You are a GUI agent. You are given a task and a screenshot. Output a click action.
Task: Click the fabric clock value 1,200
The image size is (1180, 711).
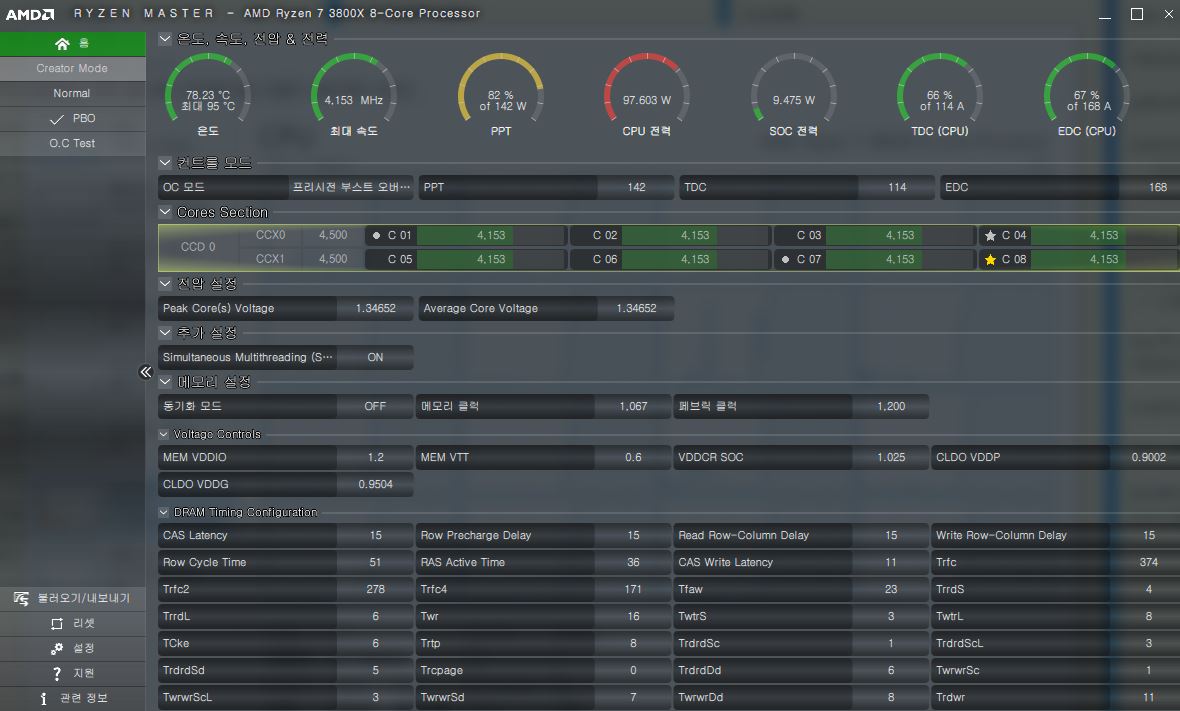[891, 406]
